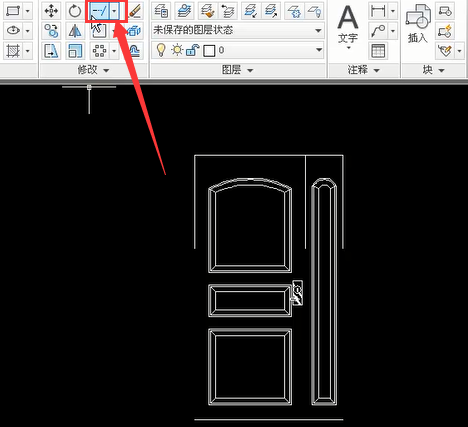Click the 文字 text tool button

pyautogui.click(x=348, y=27)
